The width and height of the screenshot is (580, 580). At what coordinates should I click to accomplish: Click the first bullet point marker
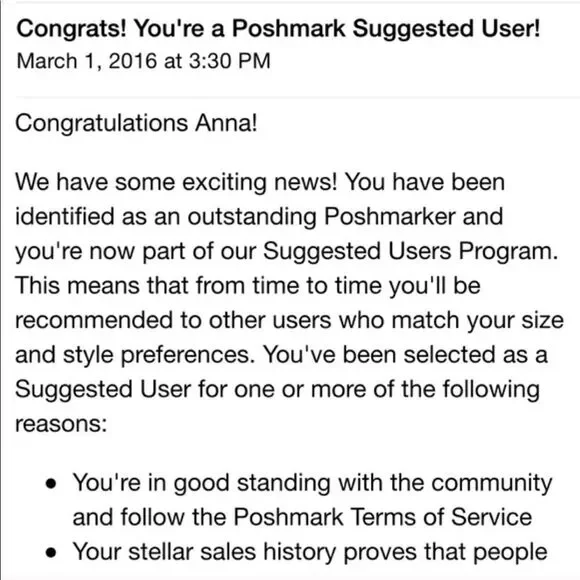click(x=51, y=484)
